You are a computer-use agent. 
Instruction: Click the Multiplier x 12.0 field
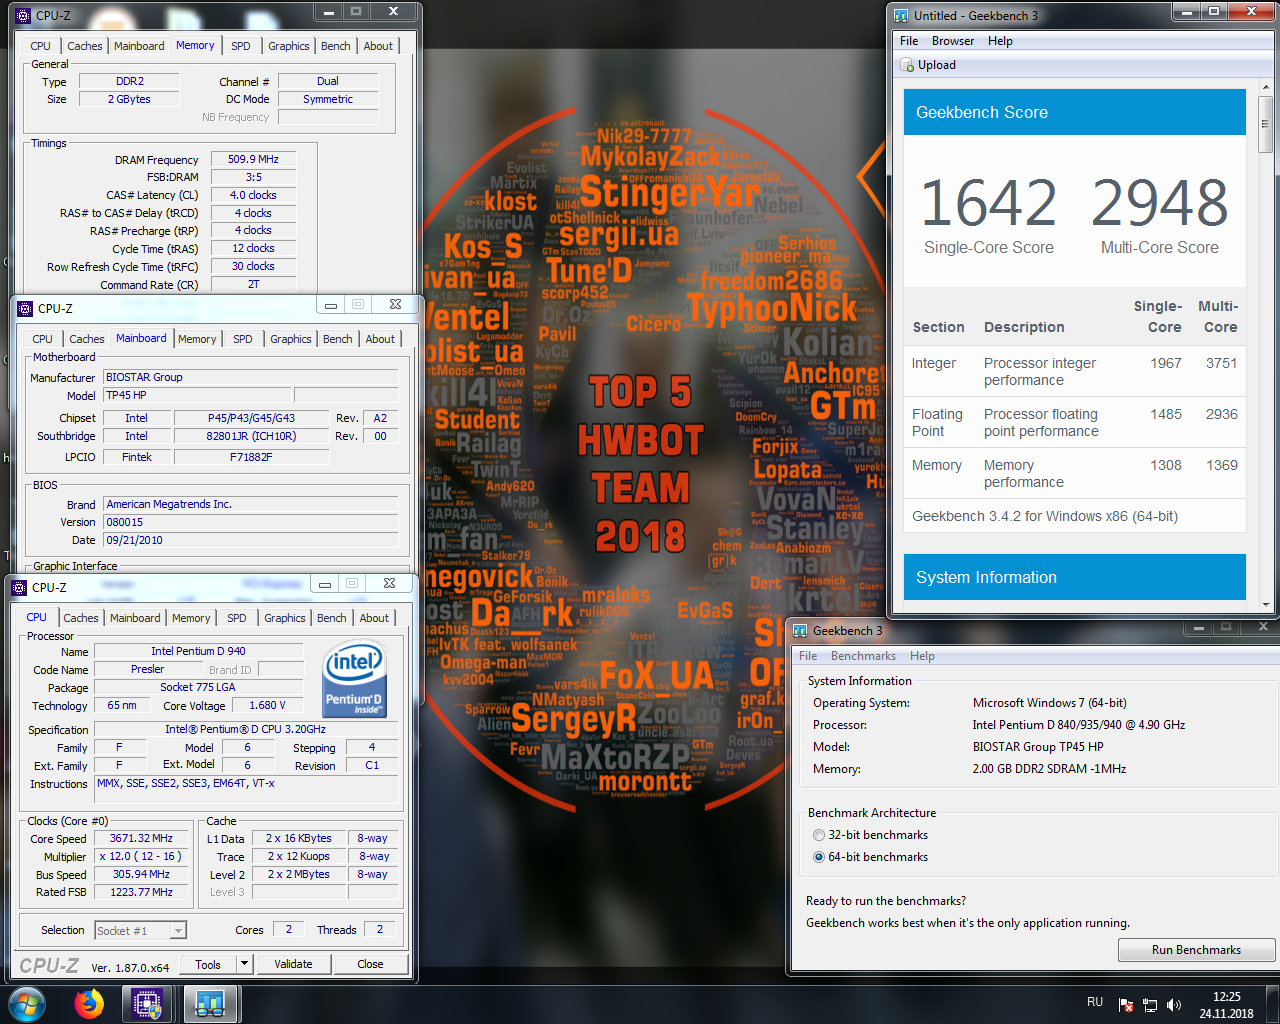click(140, 856)
